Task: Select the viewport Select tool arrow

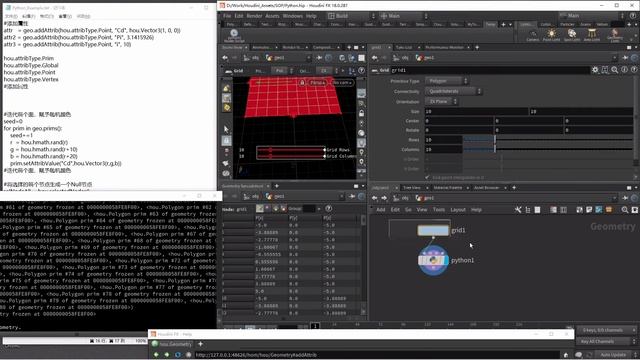Action: tap(227, 129)
